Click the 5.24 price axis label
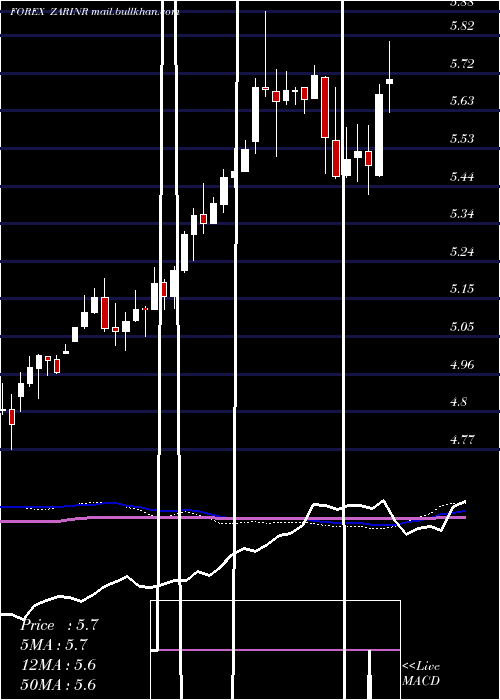This screenshot has width=500, height=700. [462, 252]
